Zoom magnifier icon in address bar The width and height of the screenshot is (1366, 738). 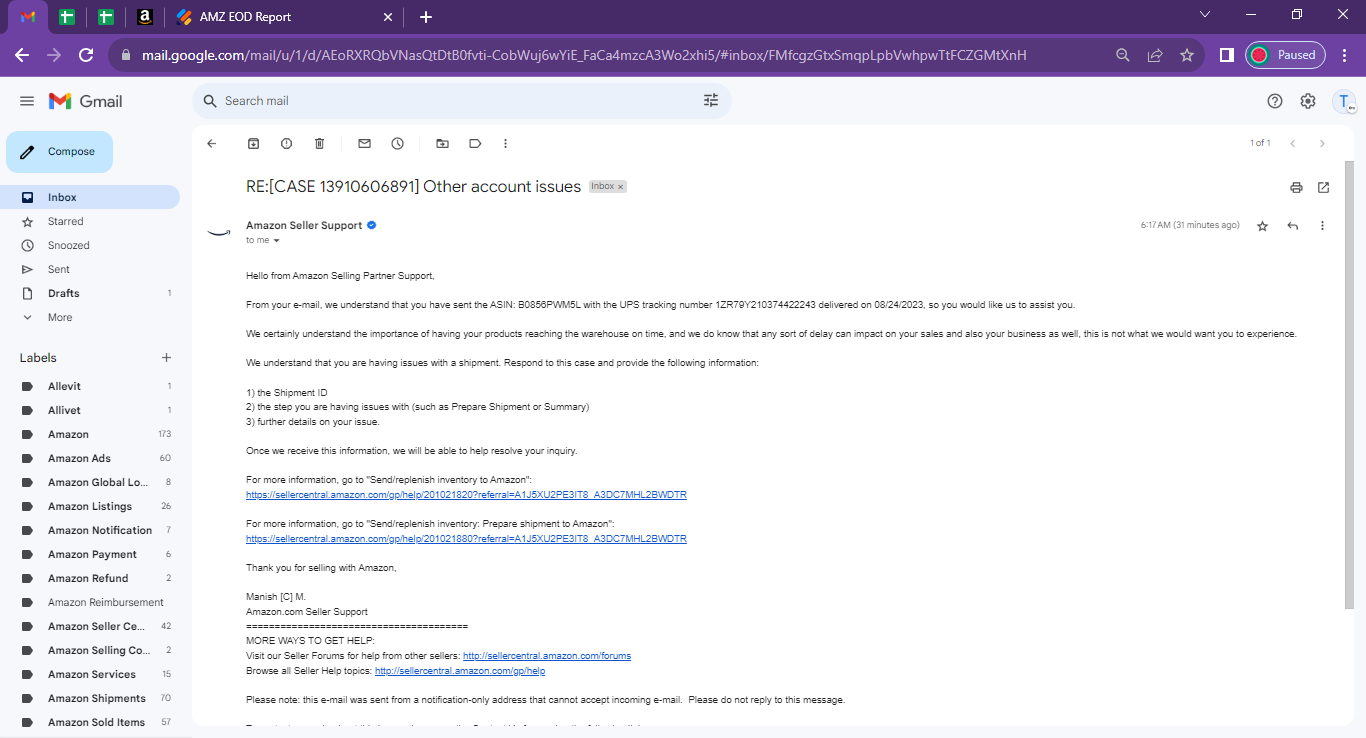point(1123,55)
